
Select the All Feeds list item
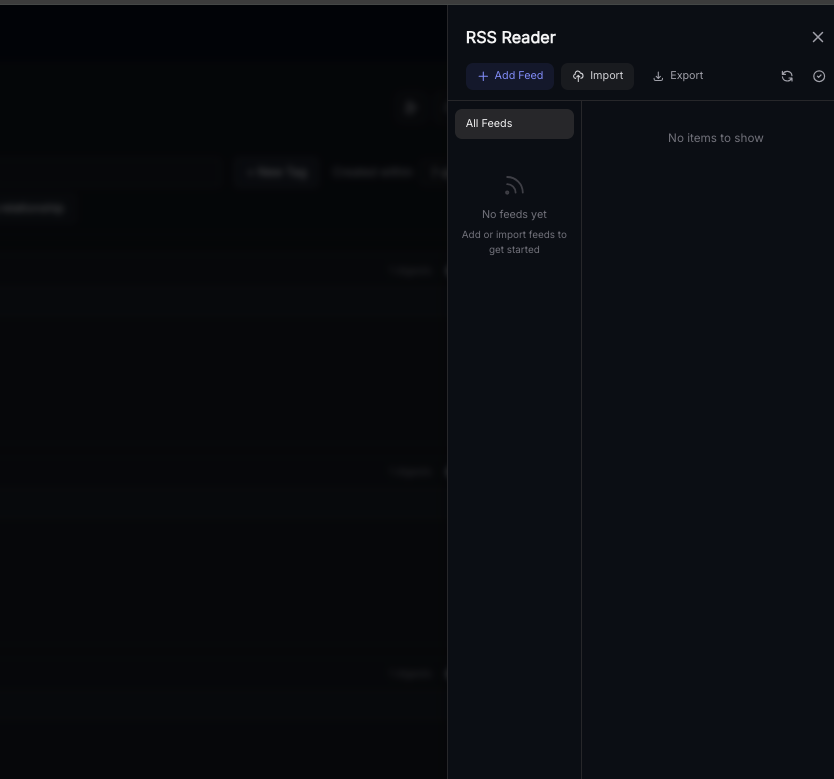click(514, 124)
